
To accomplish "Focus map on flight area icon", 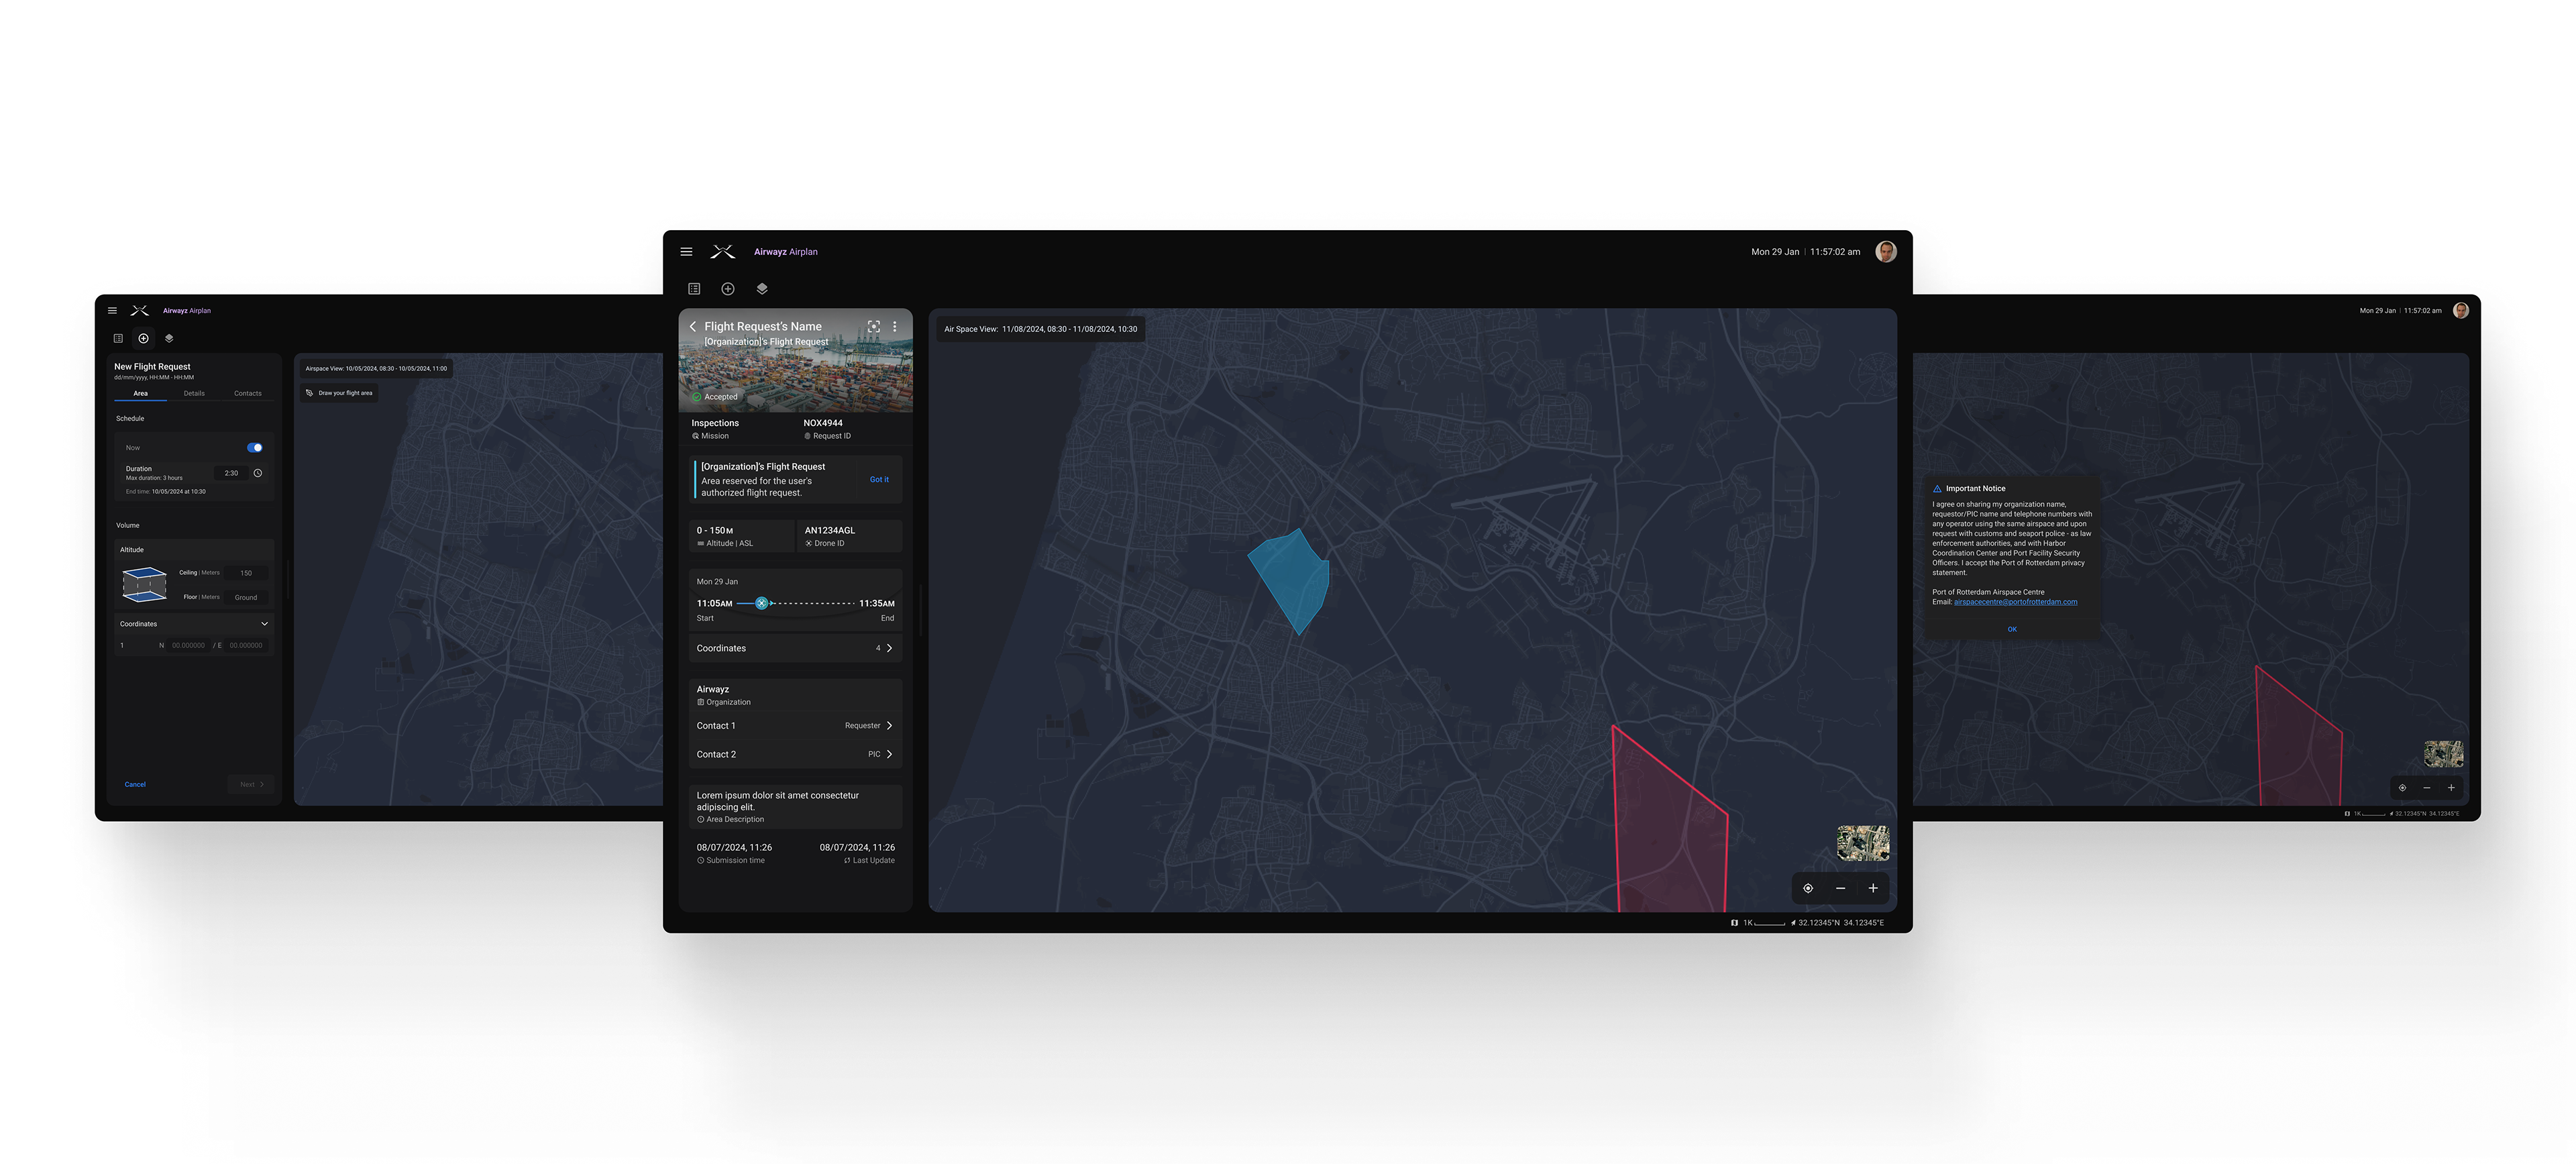I will tap(874, 327).
